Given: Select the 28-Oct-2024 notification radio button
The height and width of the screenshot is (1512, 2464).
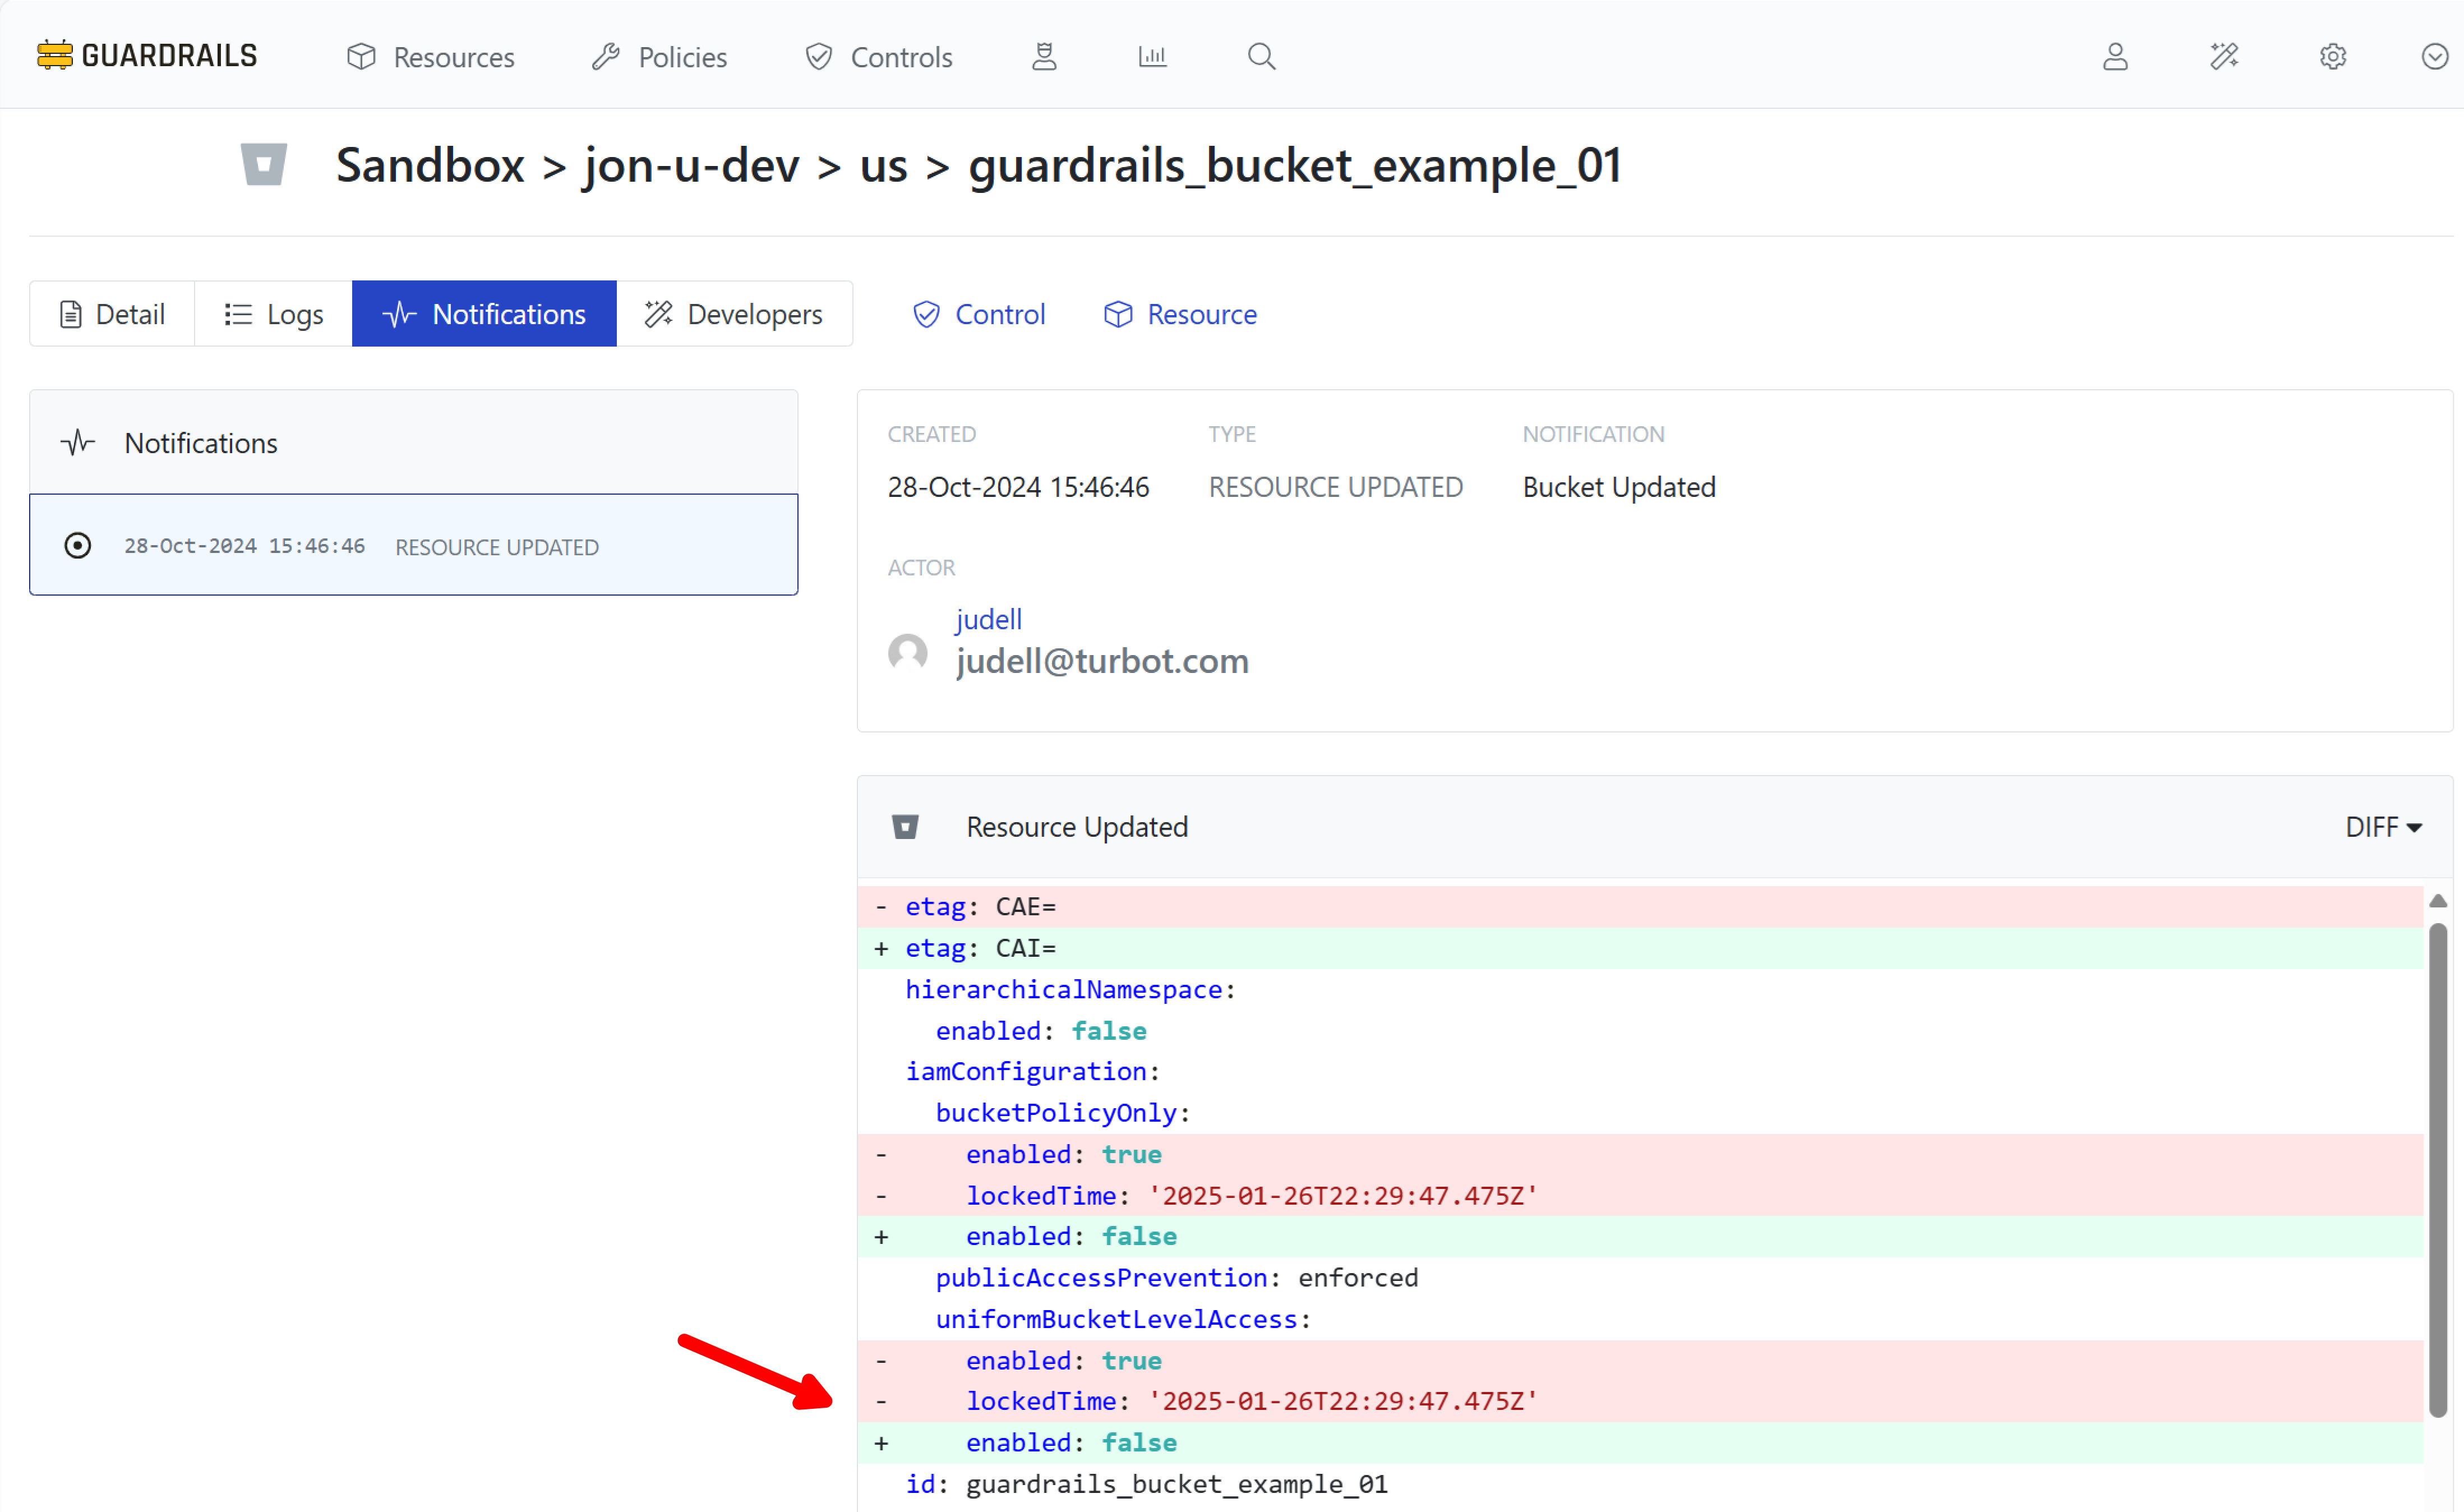Looking at the screenshot, I should [78, 546].
